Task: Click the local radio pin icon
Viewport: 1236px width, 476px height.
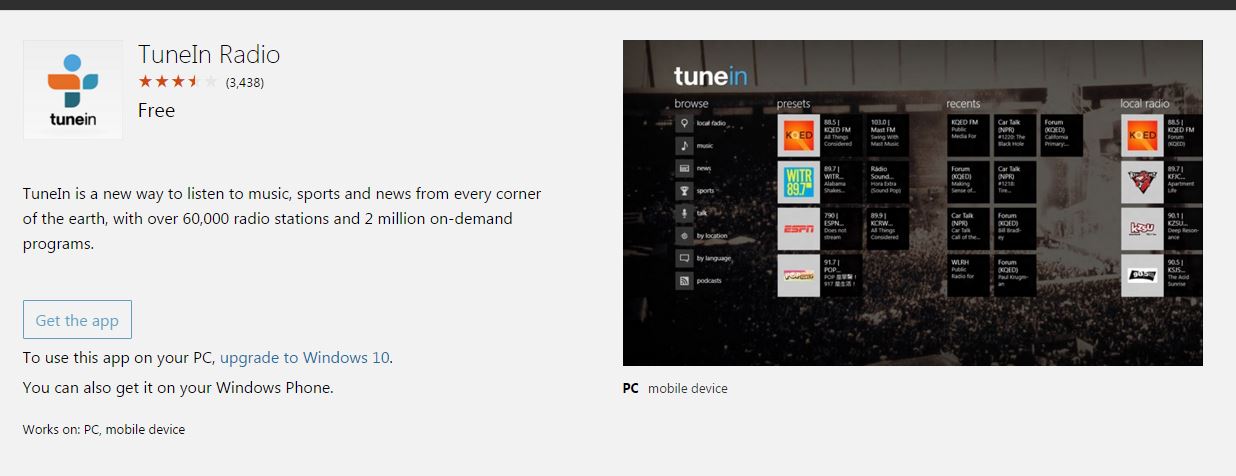Action: pos(684,123)
